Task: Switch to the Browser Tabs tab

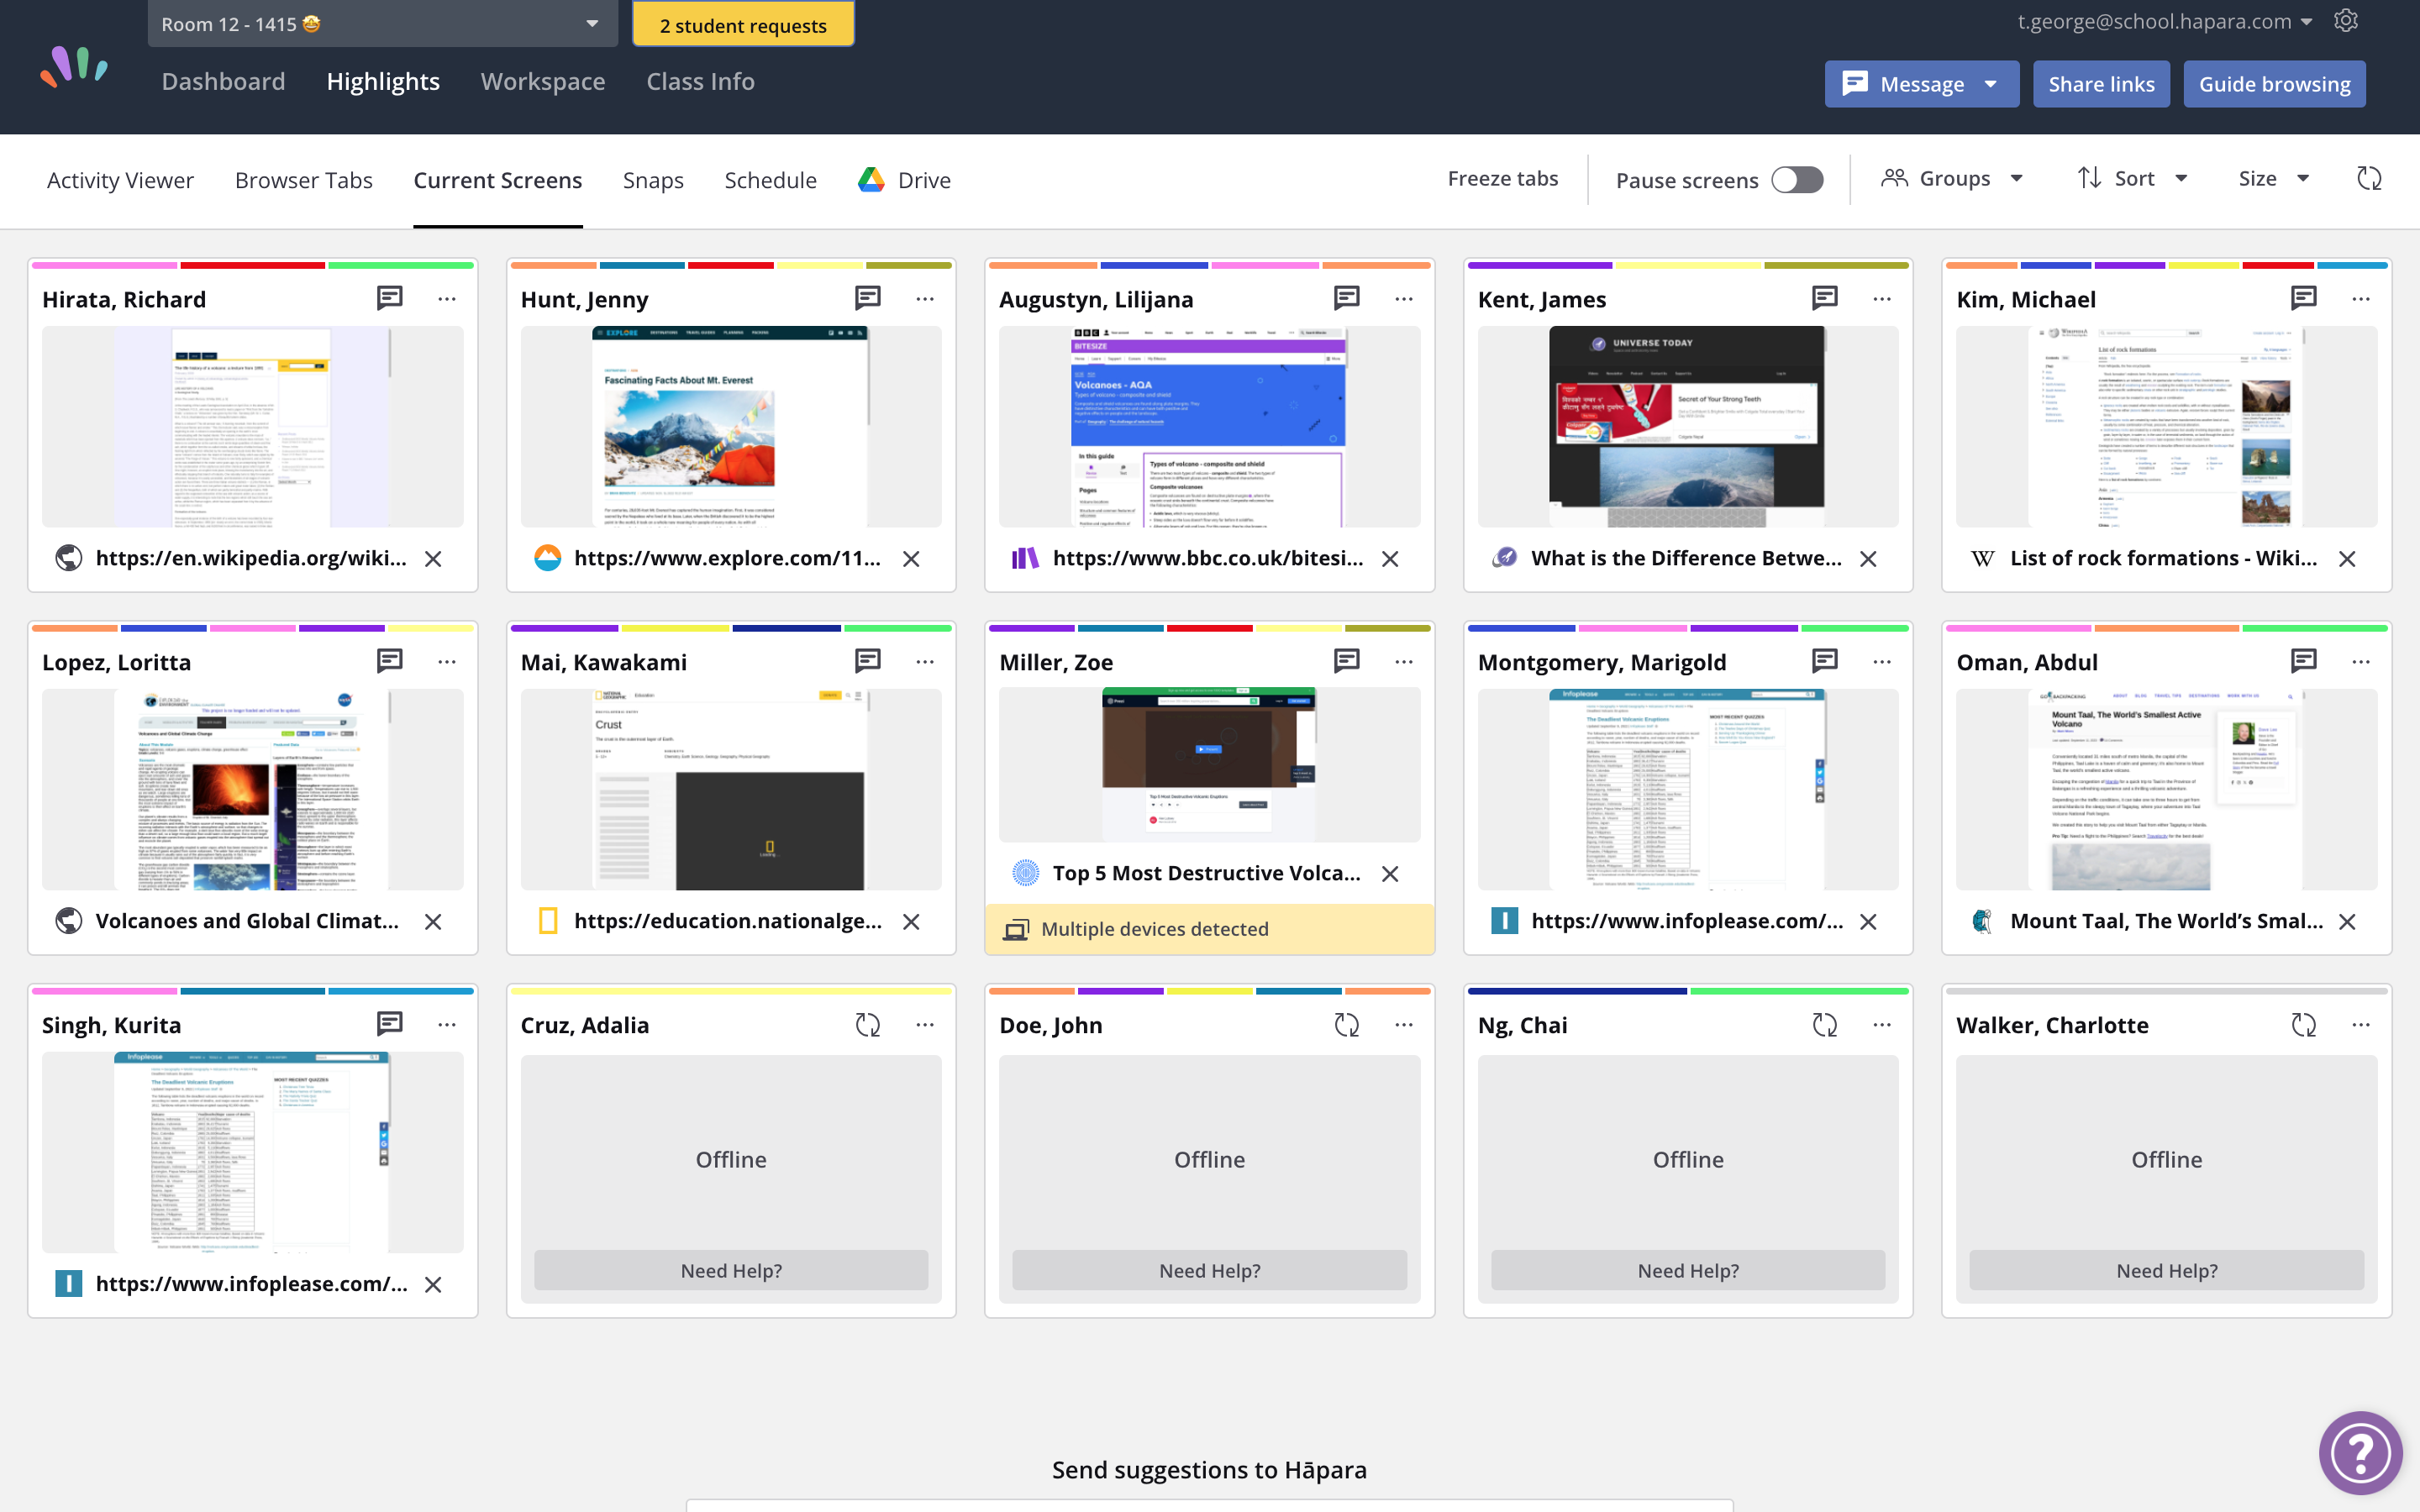Action: coord(303,180)
